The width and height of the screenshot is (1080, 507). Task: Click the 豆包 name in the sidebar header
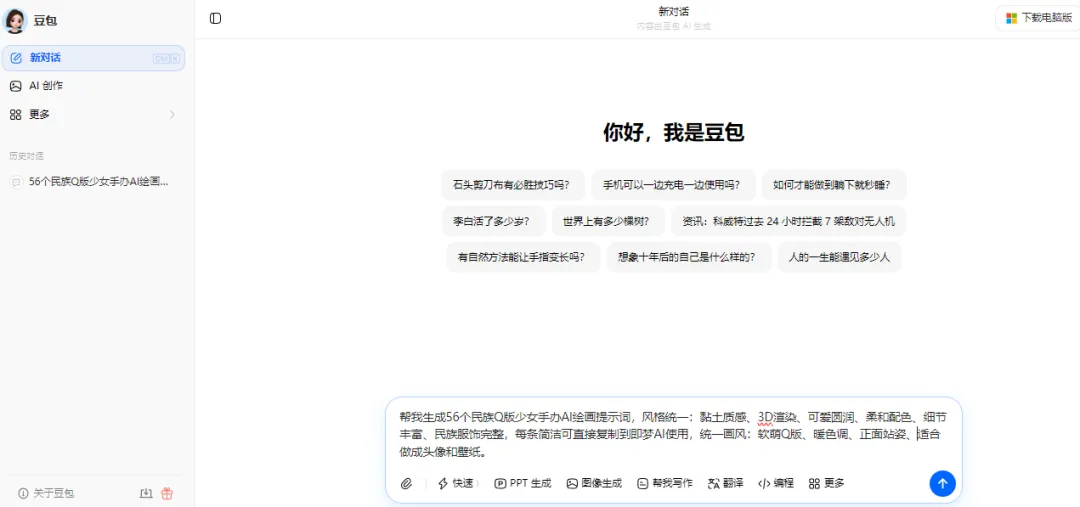point(45,21)
